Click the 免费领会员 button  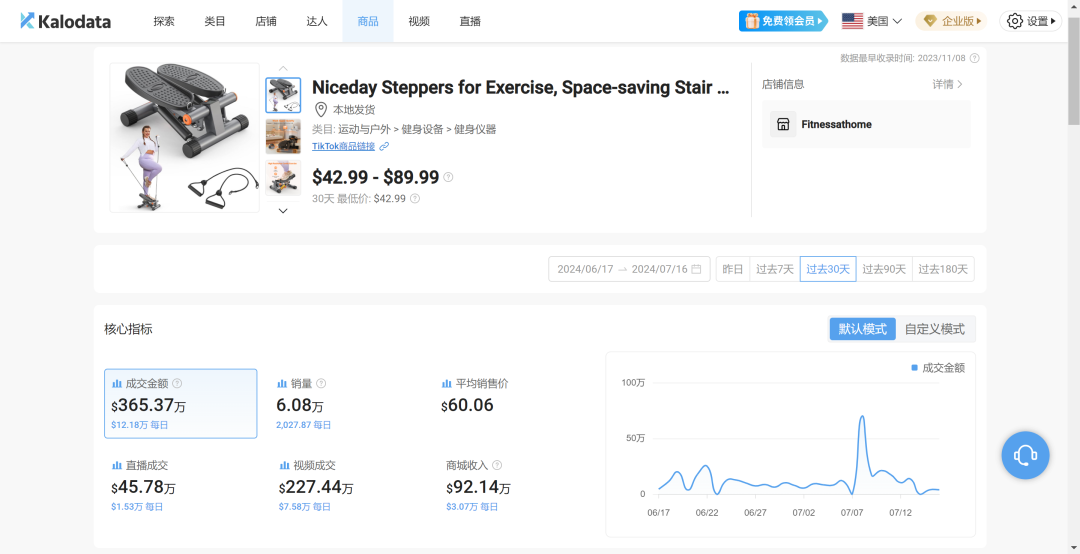783,21
